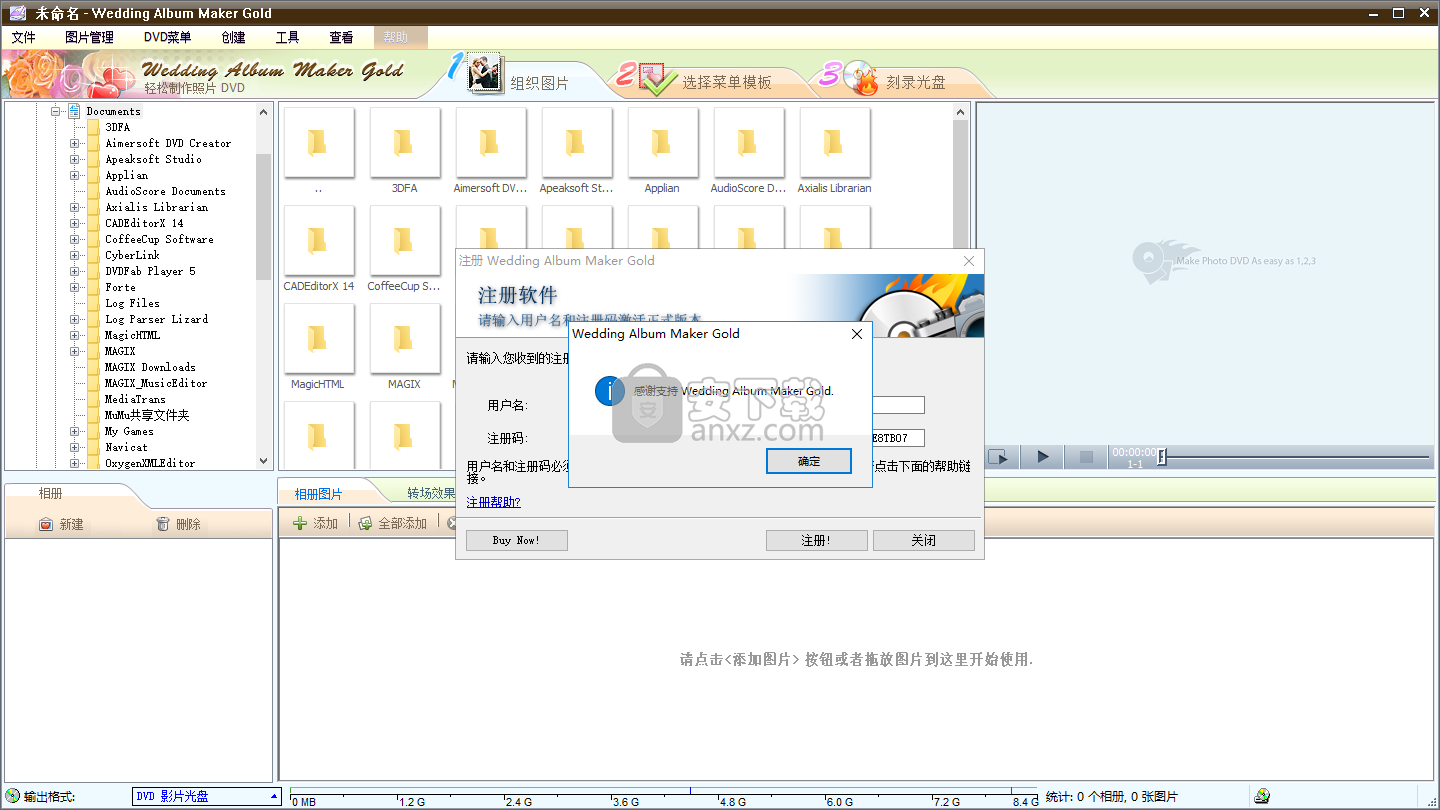Click the 新建 album icon
This screenshot has width=1440, height=810.
(x=45, y=524)
